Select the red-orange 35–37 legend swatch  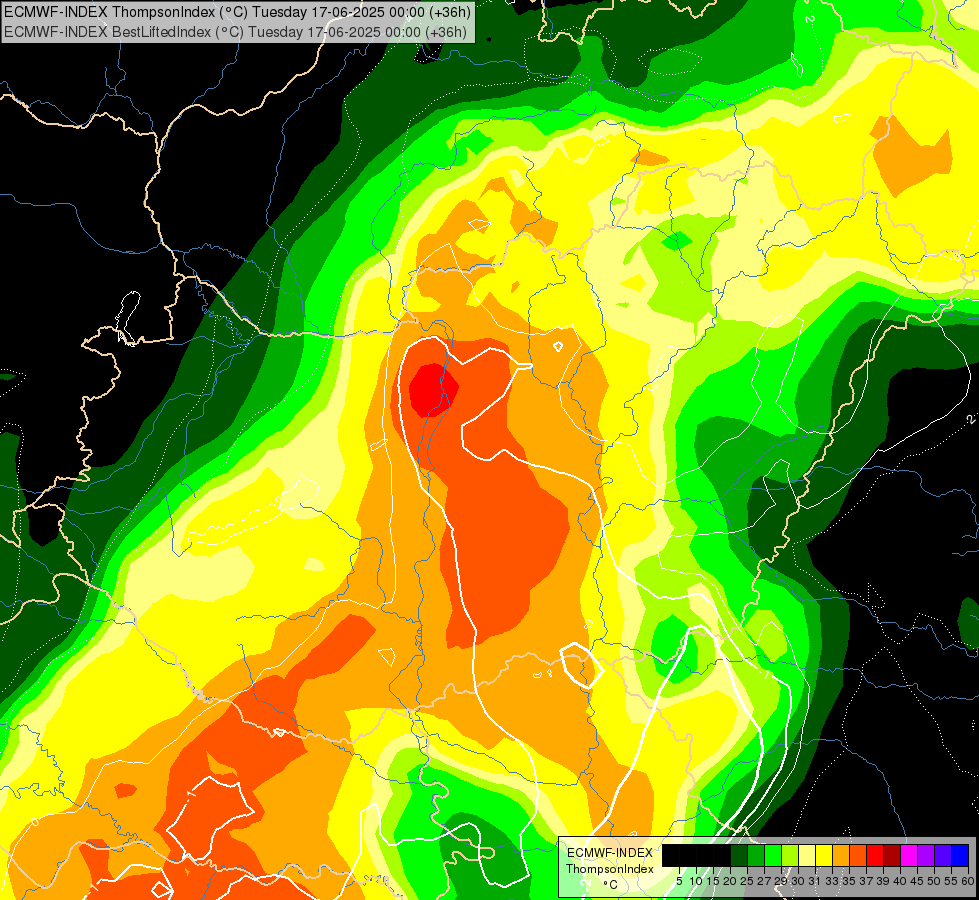(x=858, y=855)
